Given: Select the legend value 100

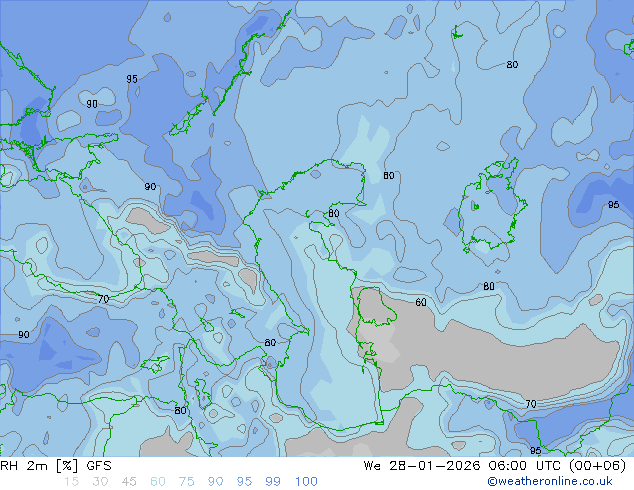Looking at the screenshot, I should (x=306, y=482).
